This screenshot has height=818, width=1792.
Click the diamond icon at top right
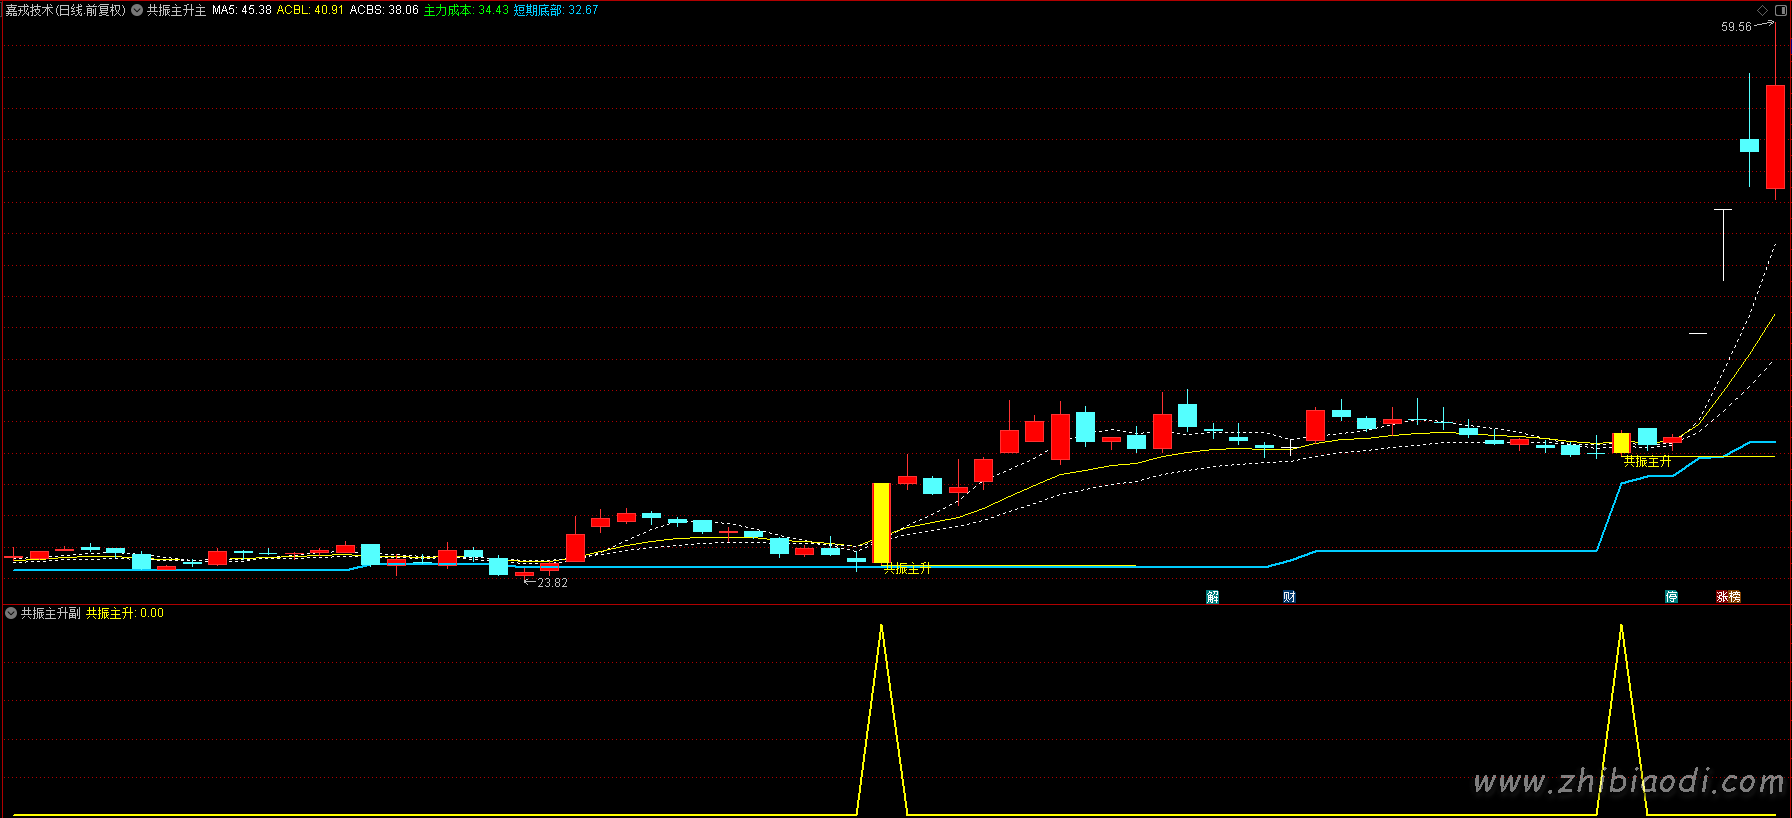pyautogui.click(x=1762, y=10)
